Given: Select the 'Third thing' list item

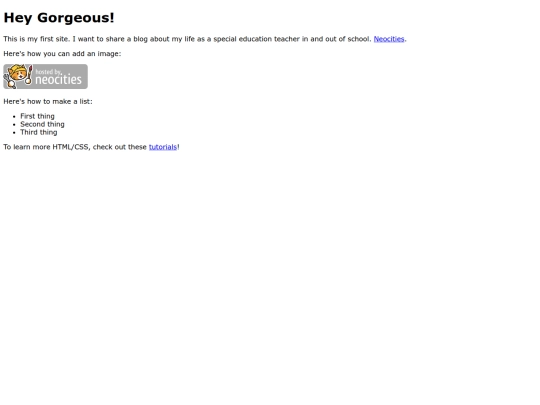Looking at the screenshot, I should (39, 132).
